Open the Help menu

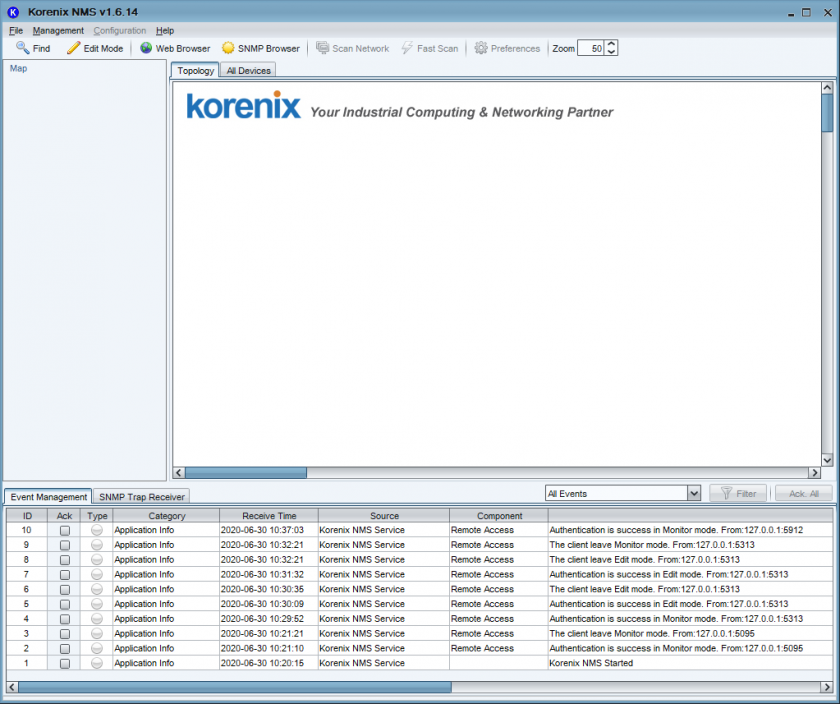(165, 31)
